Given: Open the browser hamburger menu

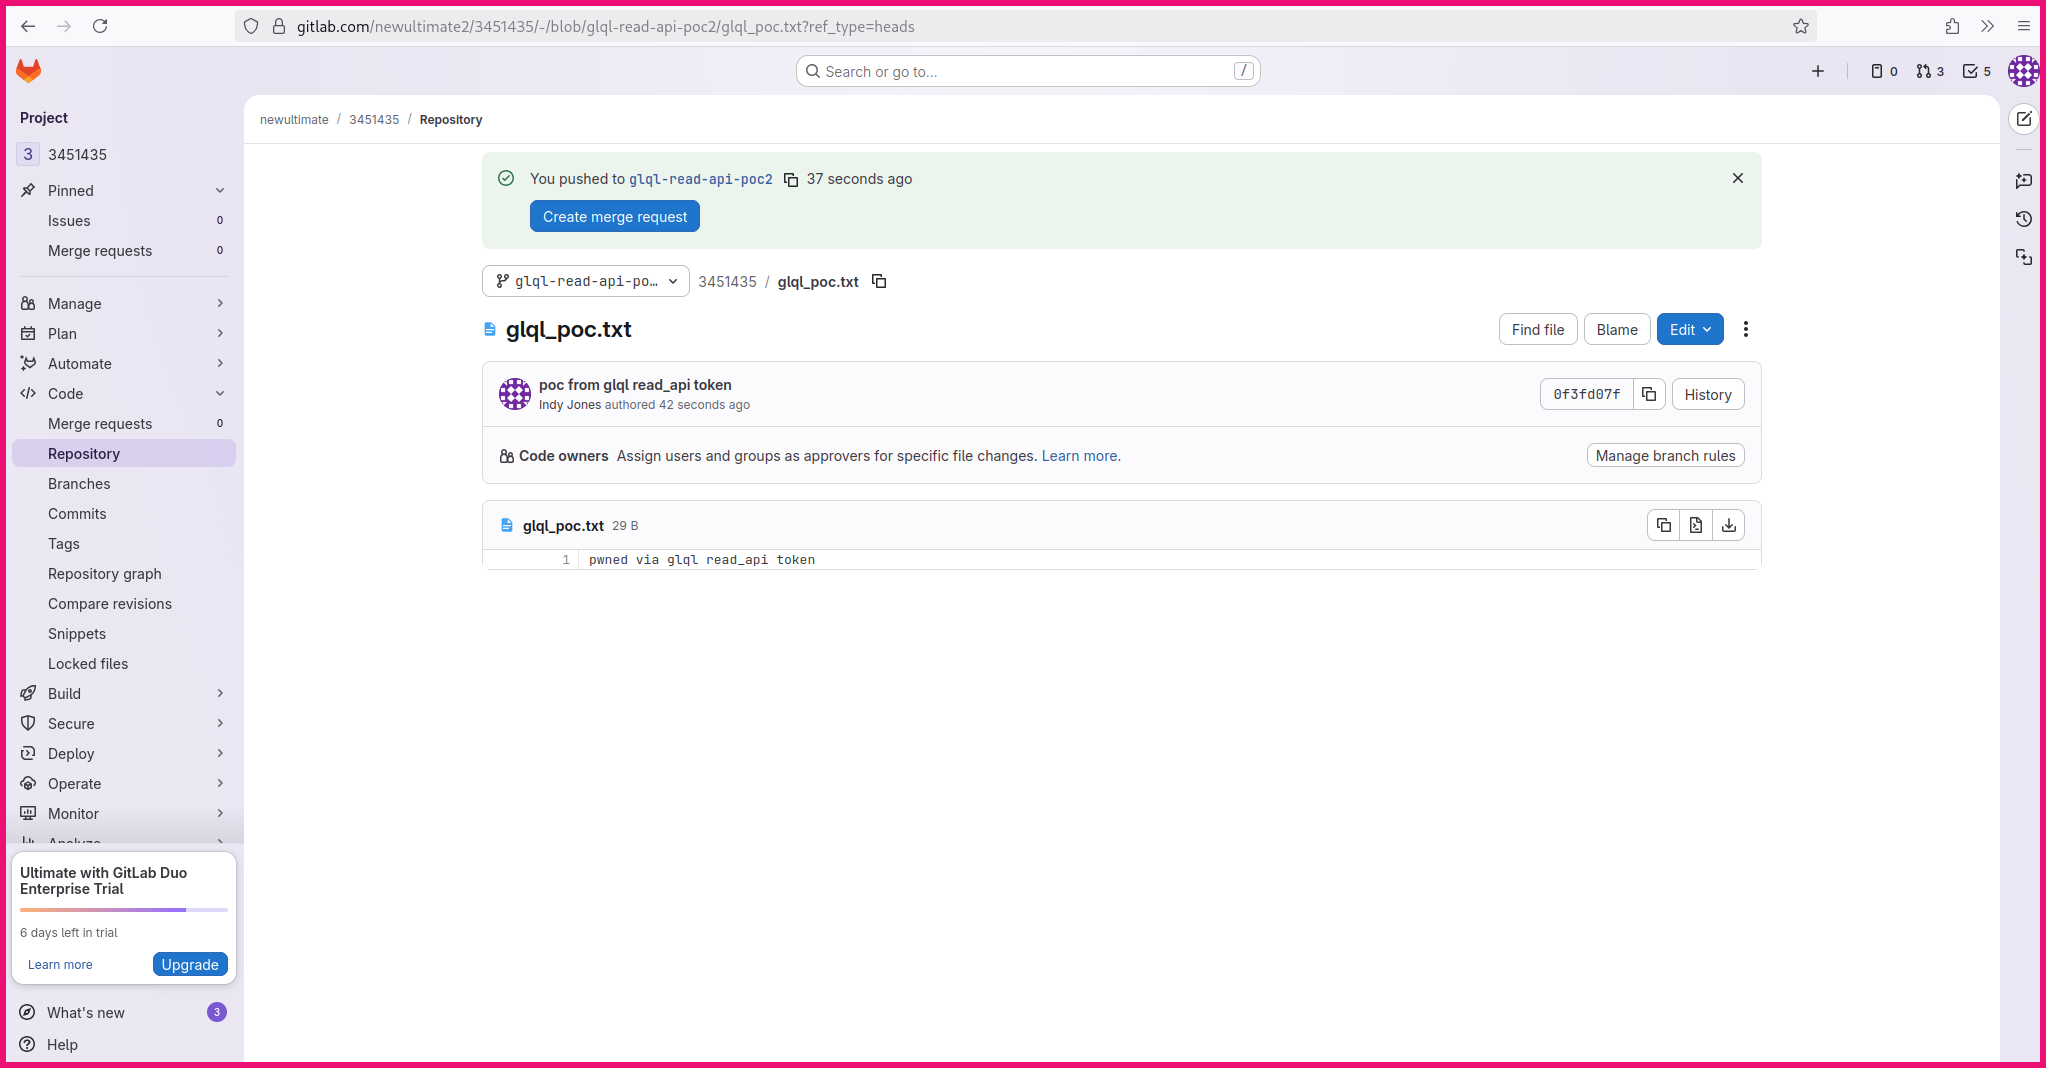Looking at the screenshot, I should click(x=2024, y=26).
